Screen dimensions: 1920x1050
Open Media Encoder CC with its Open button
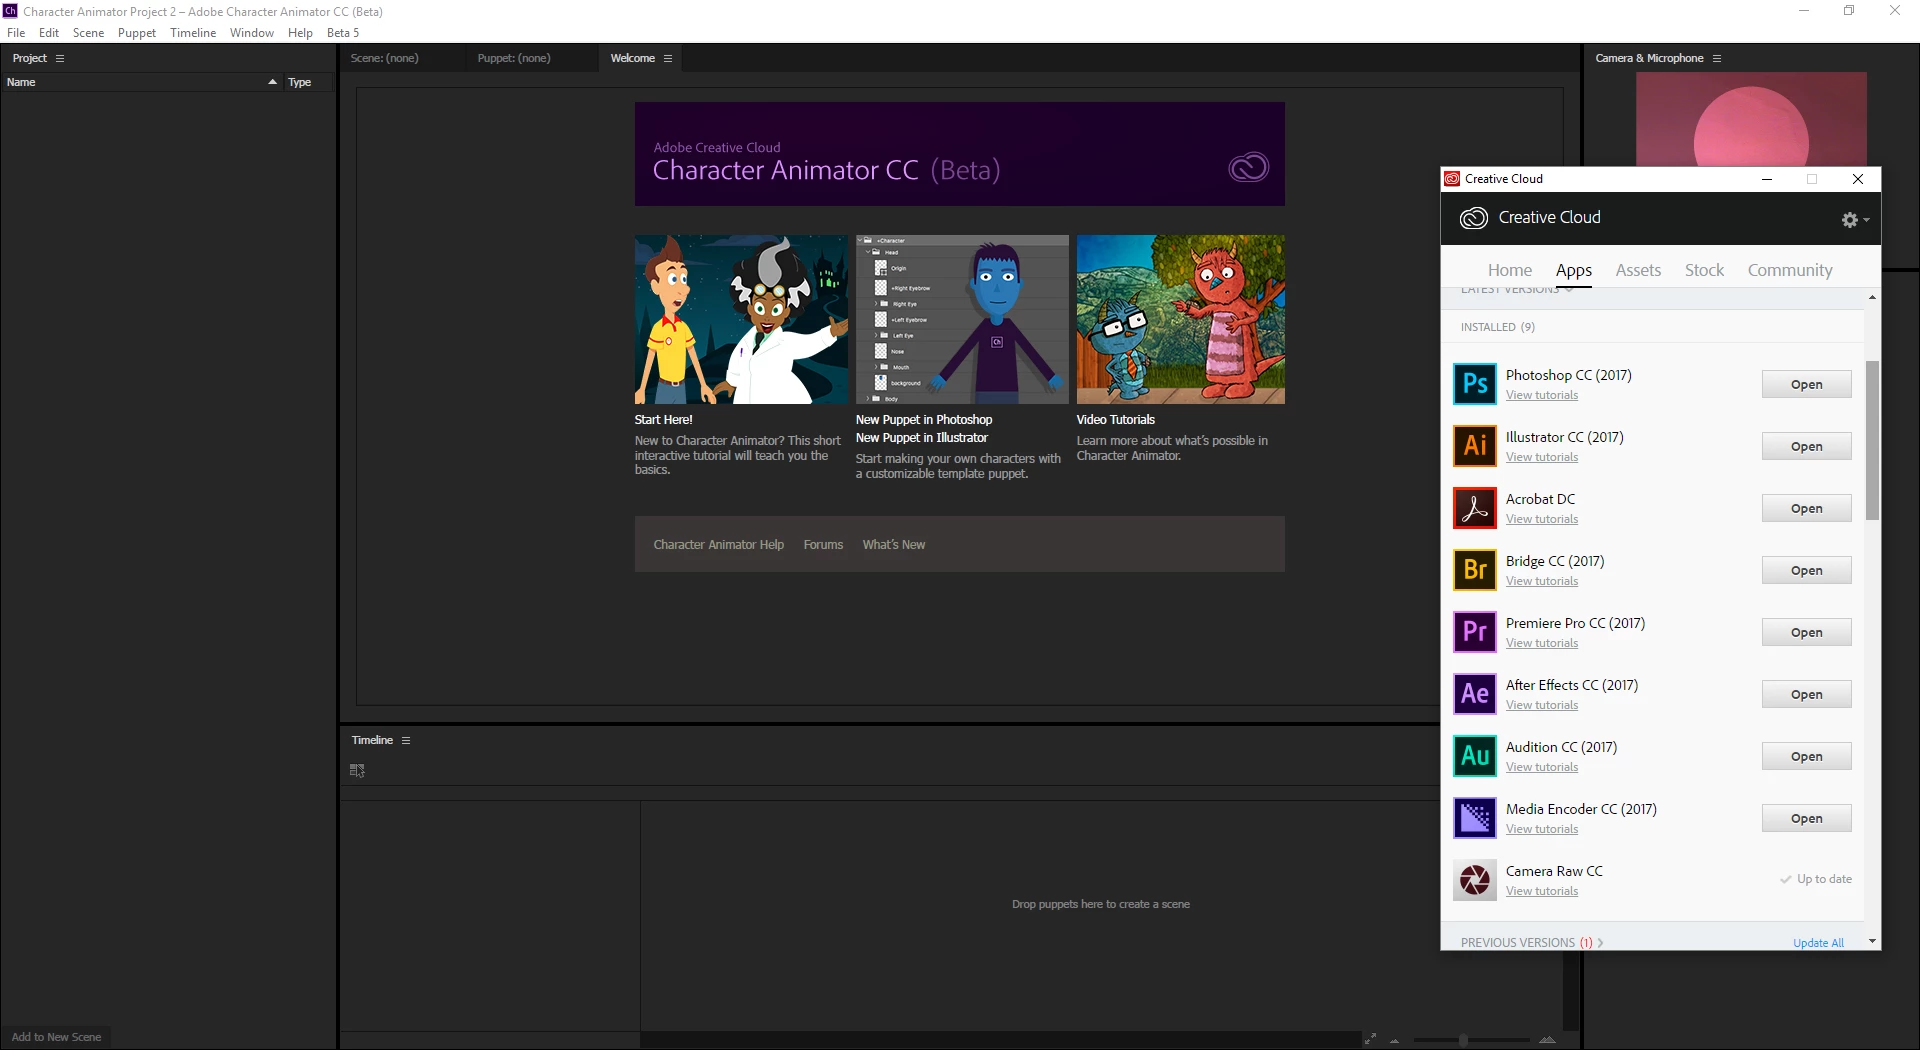pos(1806,818)
